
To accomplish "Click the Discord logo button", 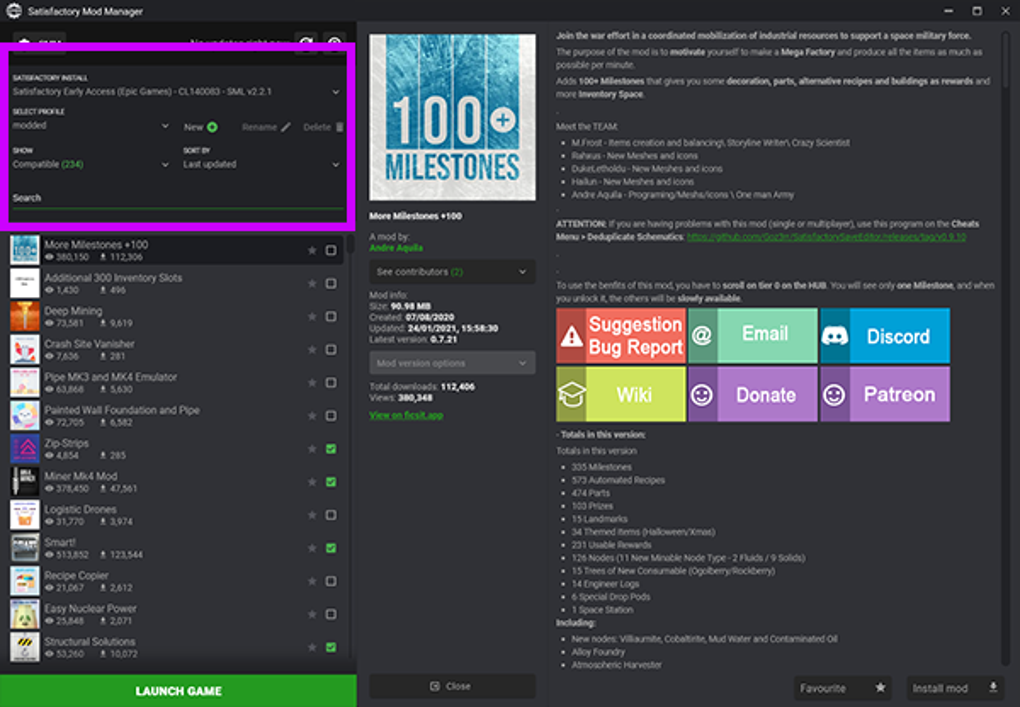I will pyautogui.click(x=885, y=336).
